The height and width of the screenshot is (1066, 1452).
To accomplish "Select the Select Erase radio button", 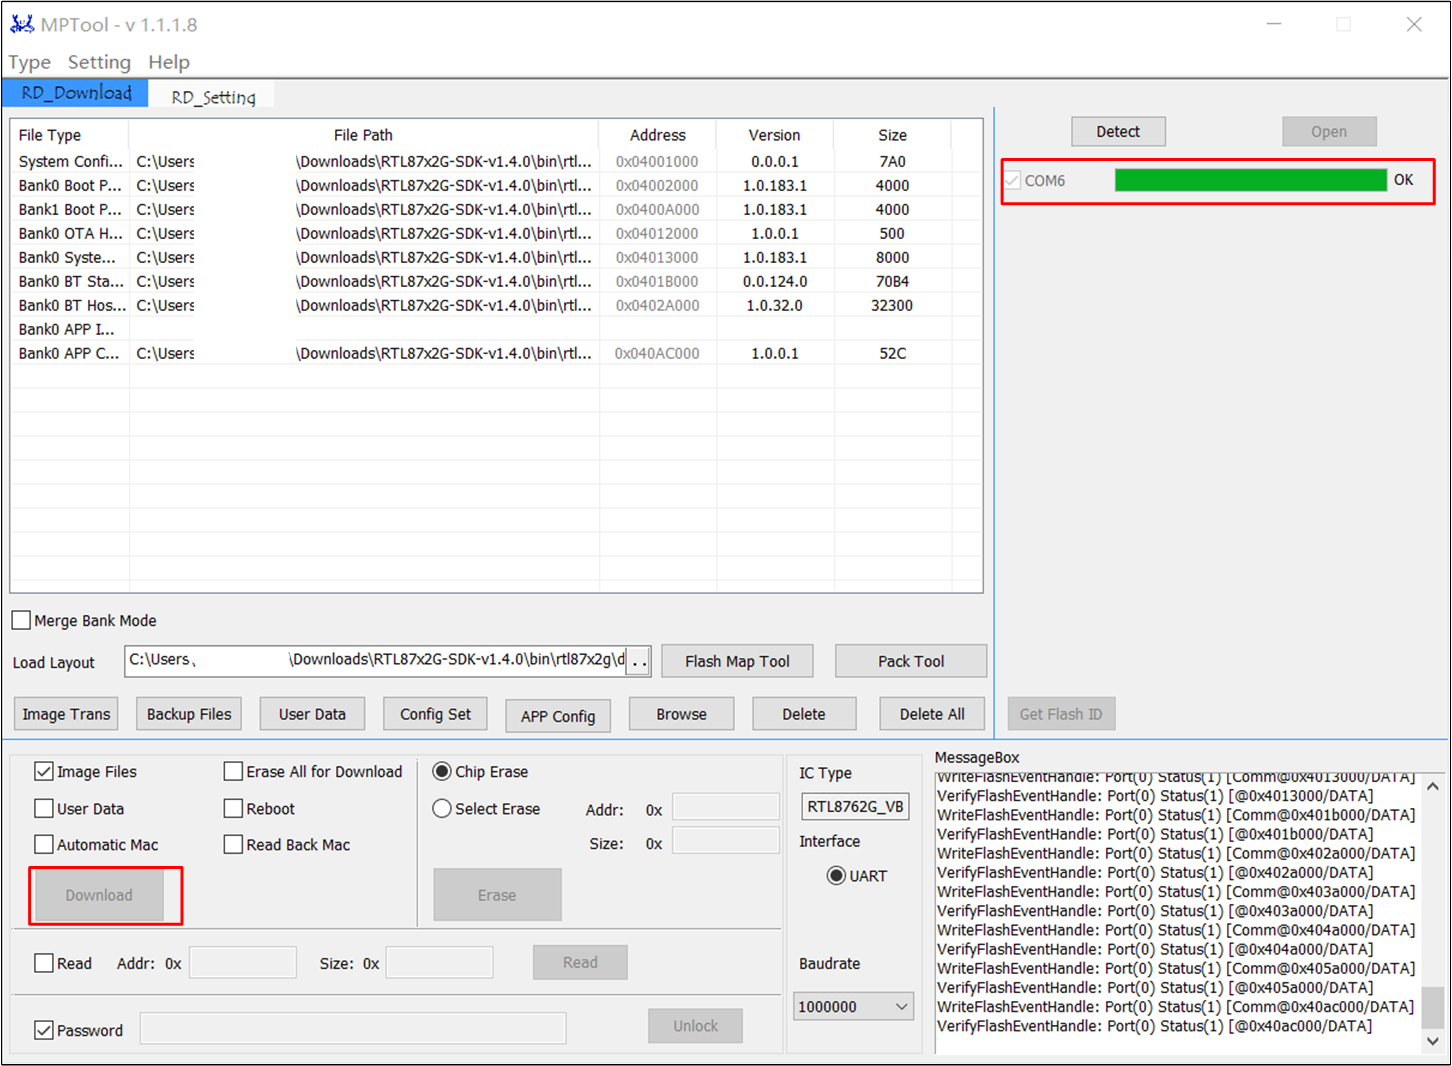I will (x=442, y=809).
